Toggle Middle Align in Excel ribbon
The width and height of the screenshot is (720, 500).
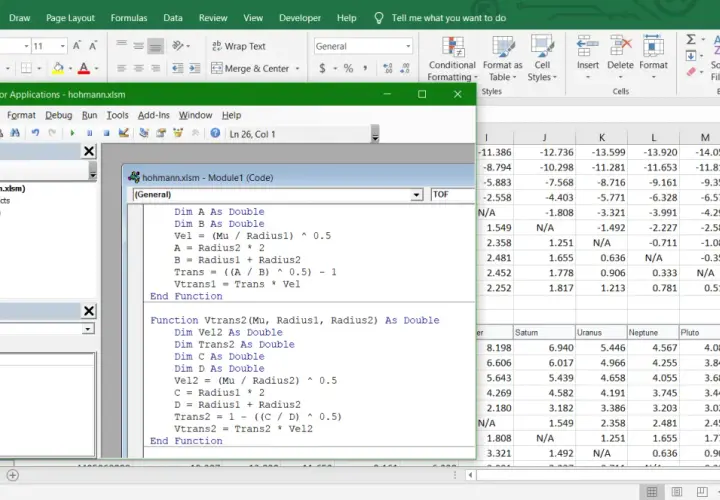[x=138, y=45]
